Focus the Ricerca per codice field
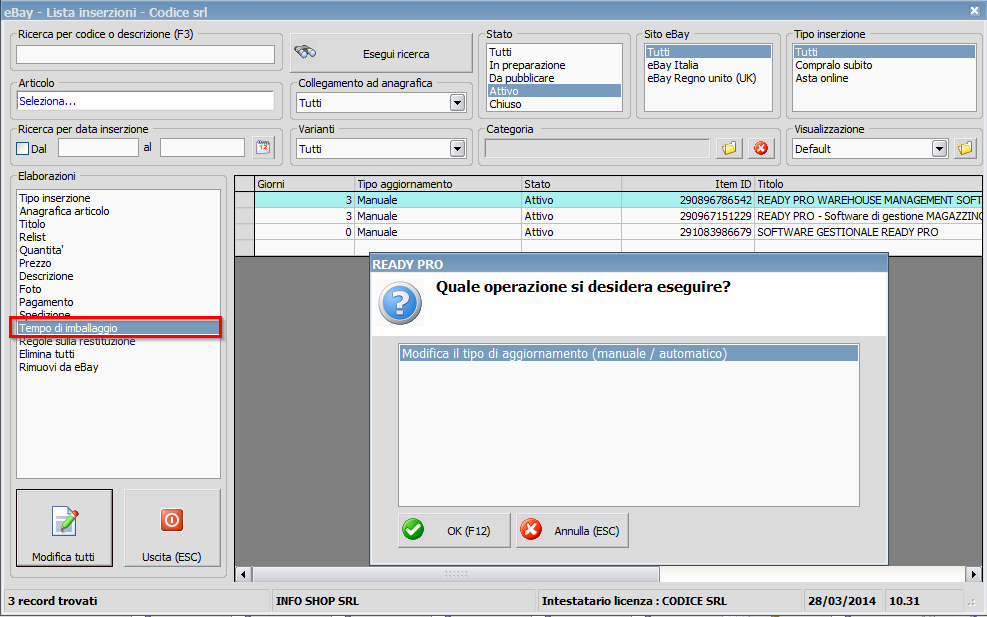Viewport: 987px width, 617px height. click(x=145, y=54)
